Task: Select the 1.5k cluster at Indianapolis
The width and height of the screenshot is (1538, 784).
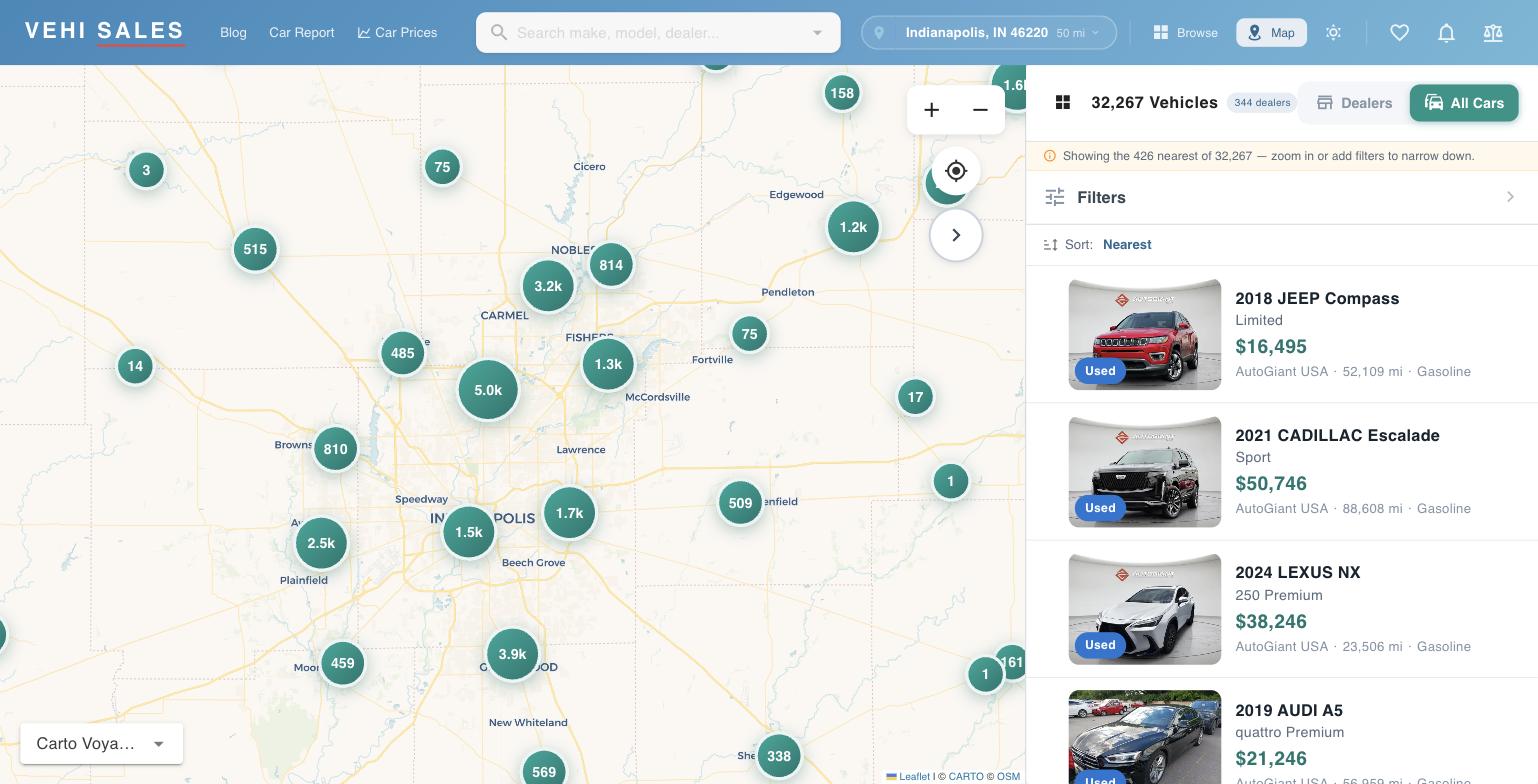Action: pyautogui.click(x=469, y=532)
